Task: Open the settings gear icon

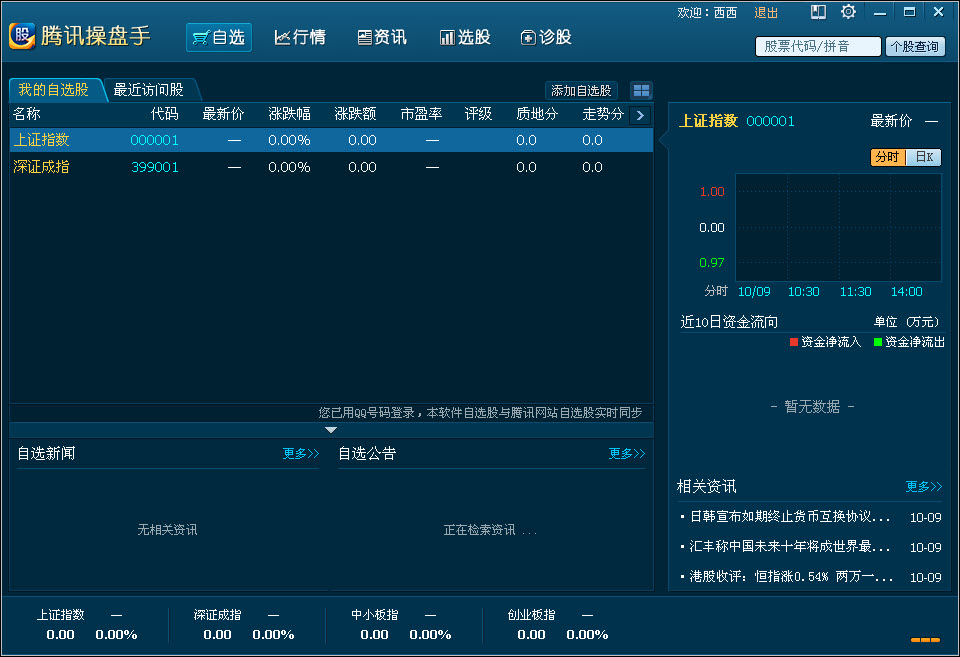Action: tap(848, 12)
